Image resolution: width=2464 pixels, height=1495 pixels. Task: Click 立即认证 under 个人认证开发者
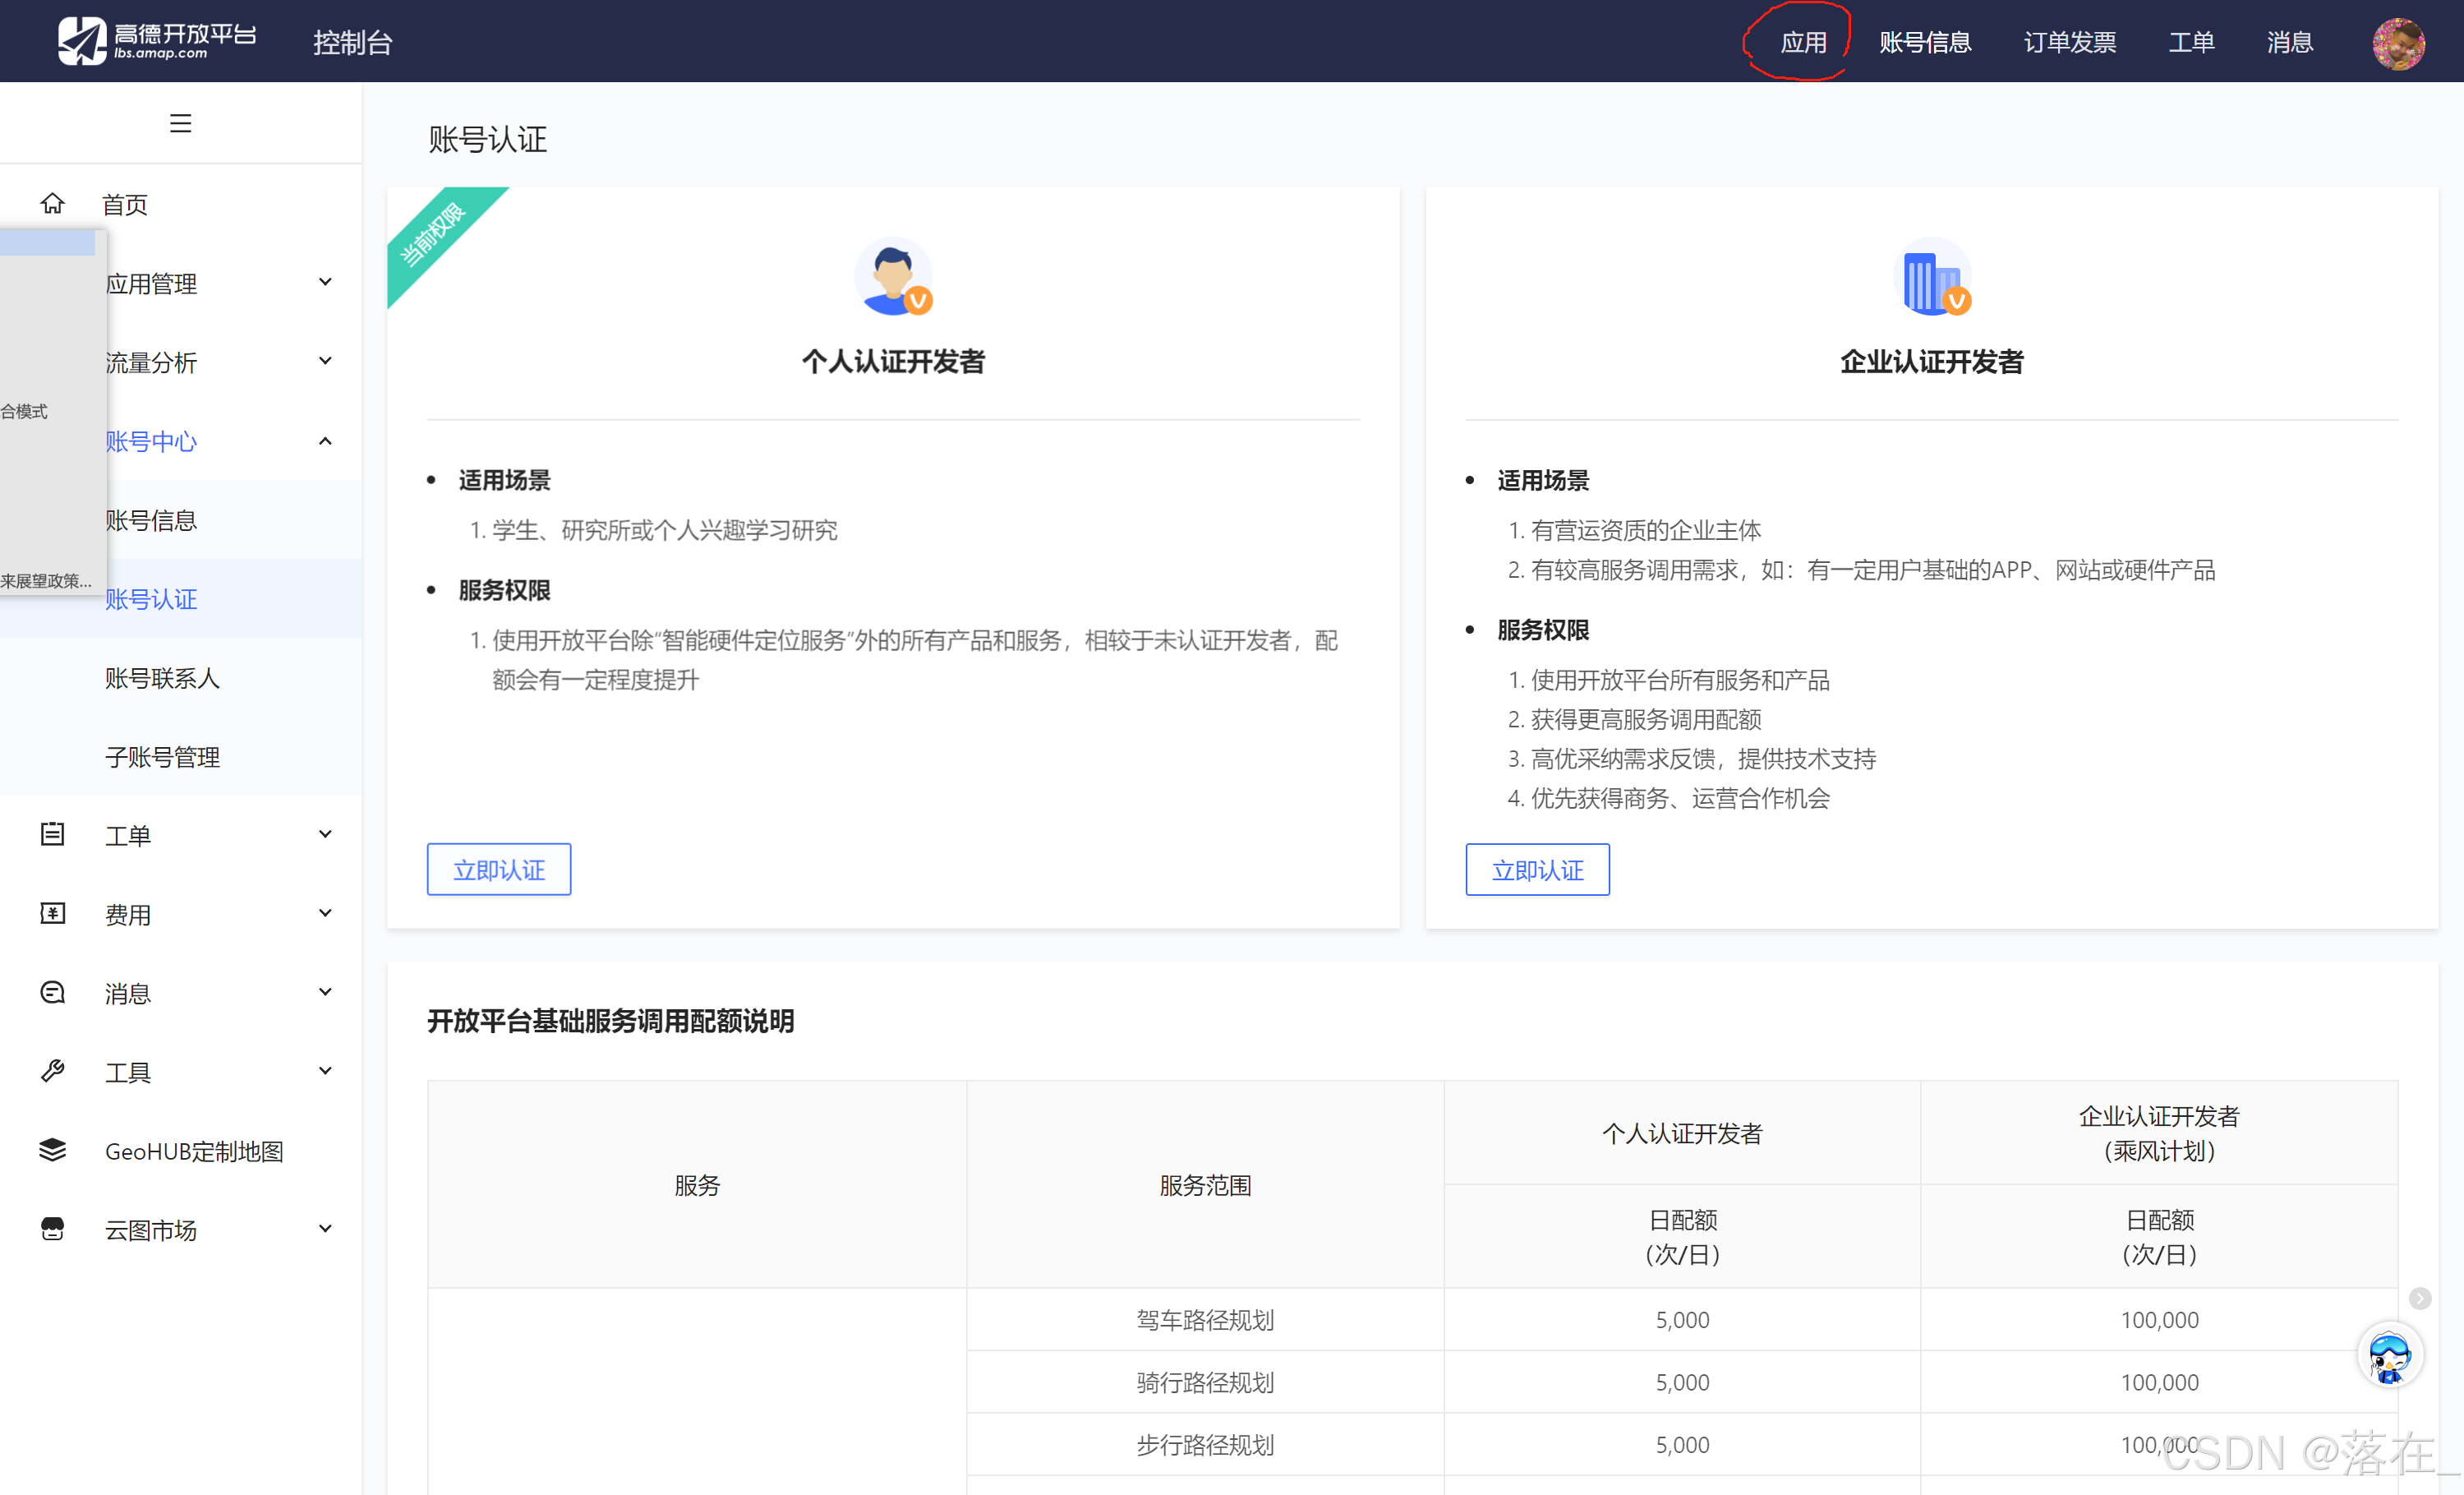[499, 869]
